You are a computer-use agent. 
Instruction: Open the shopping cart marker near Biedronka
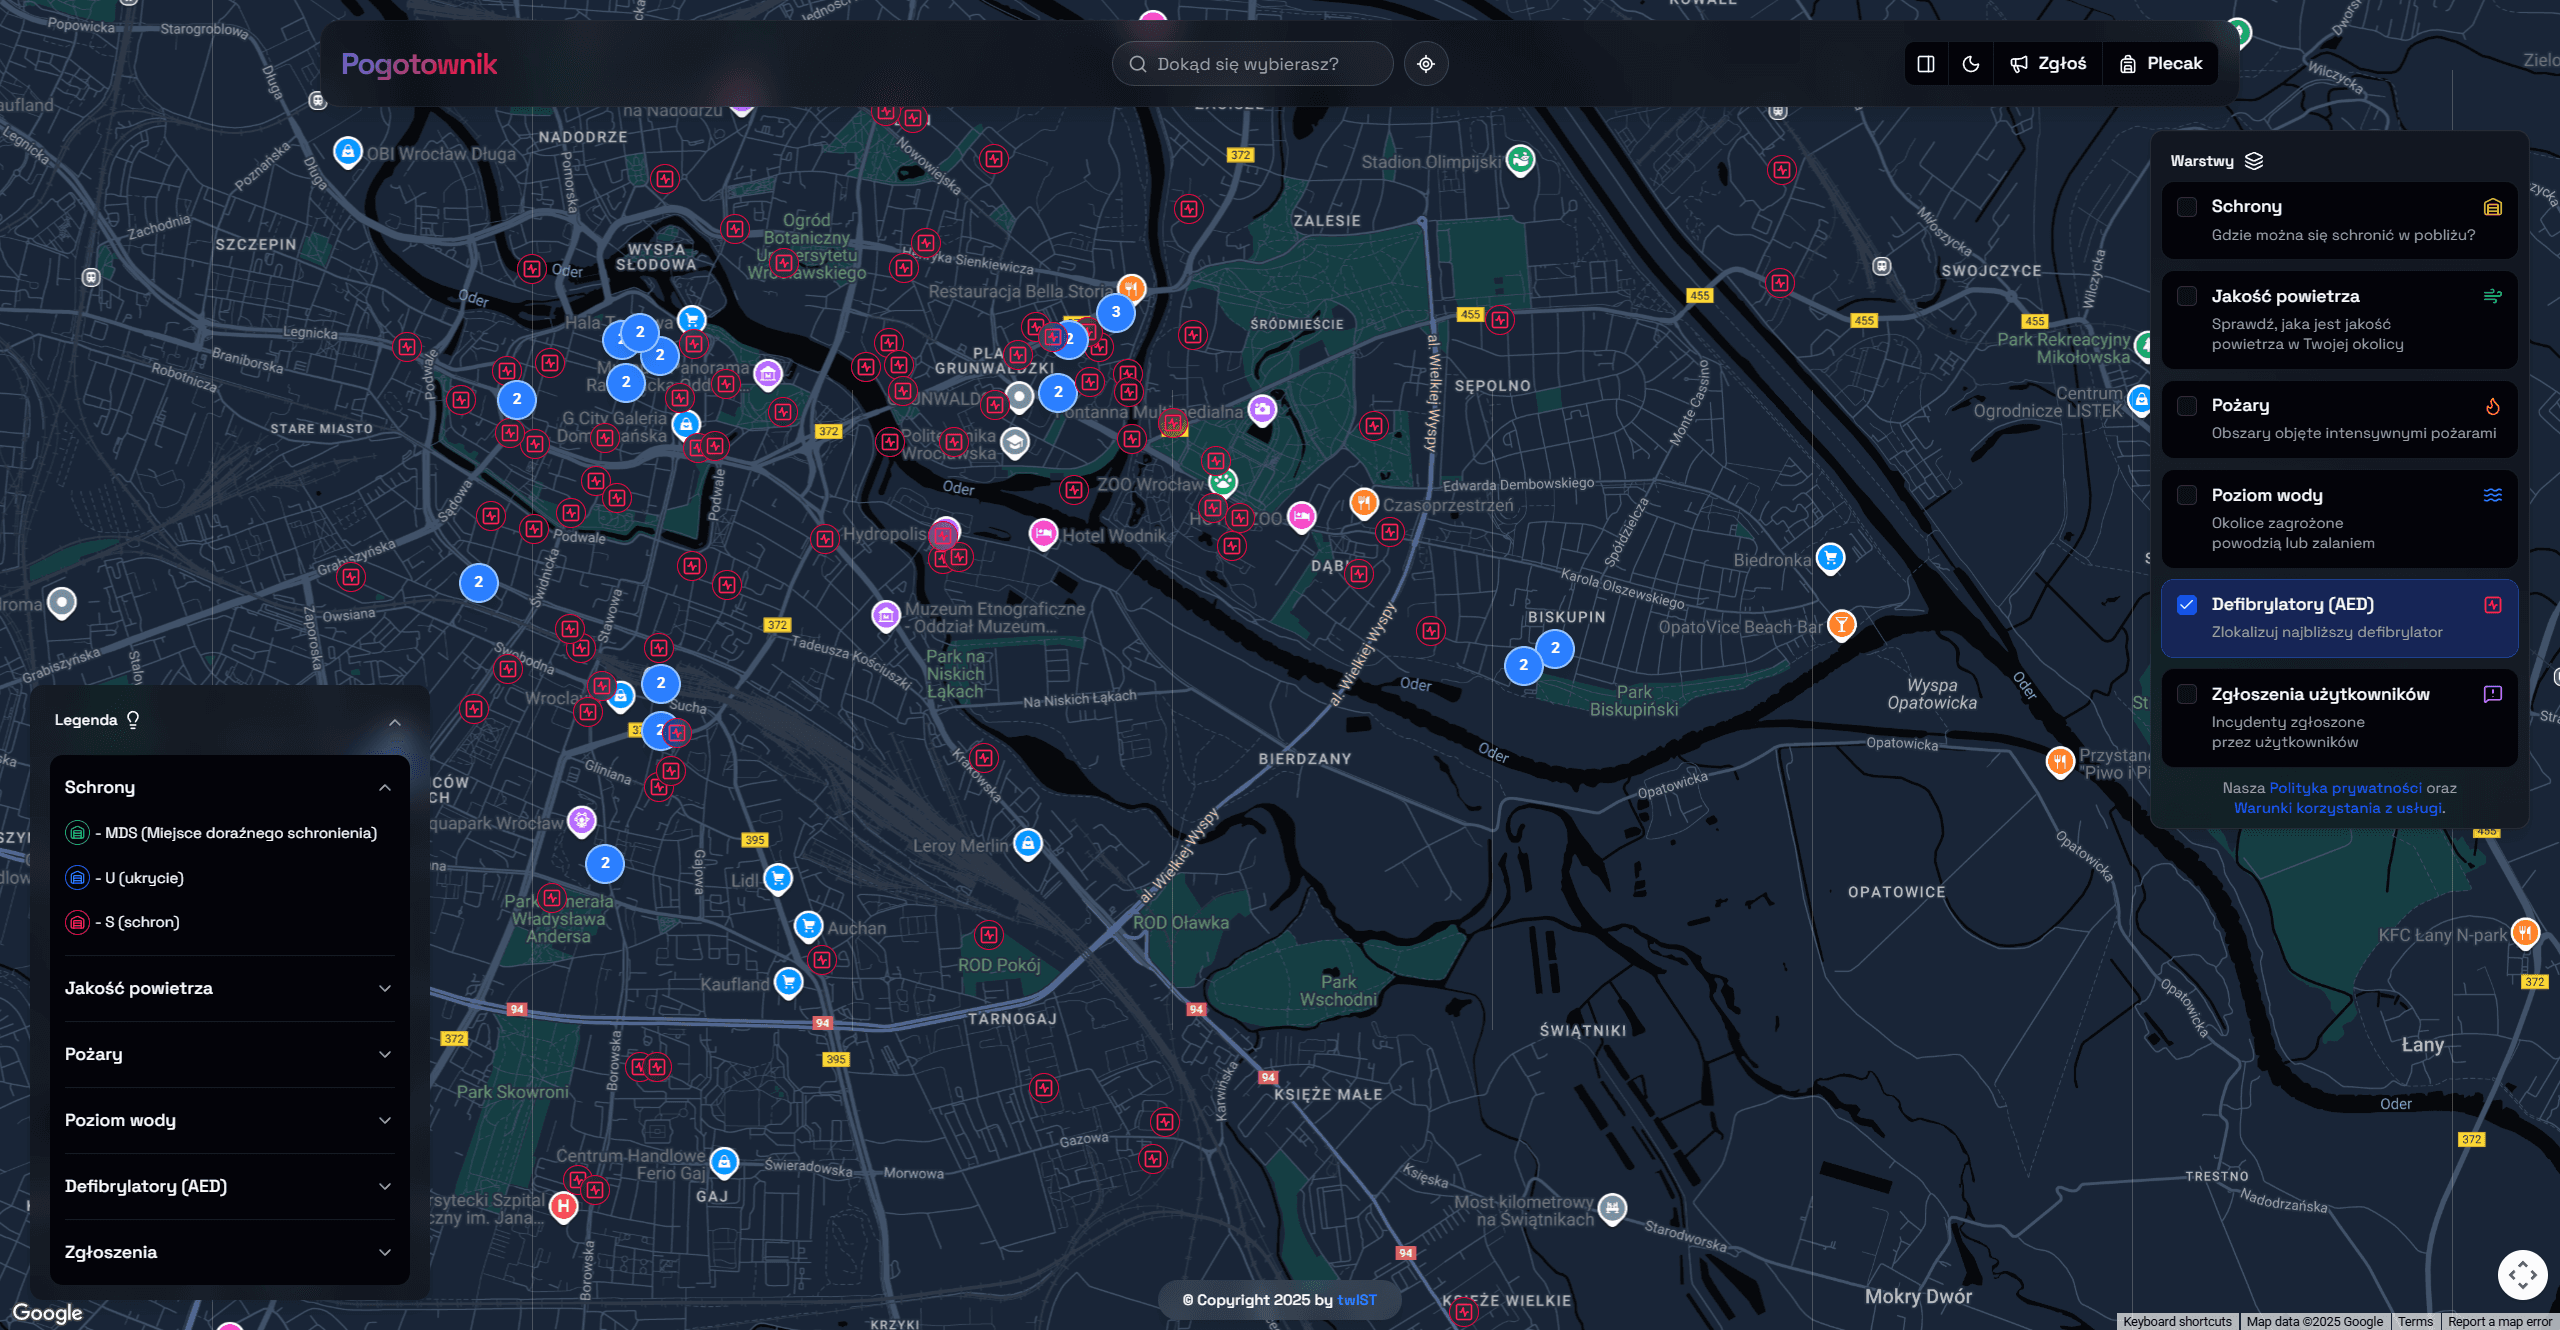point(1830,557)
